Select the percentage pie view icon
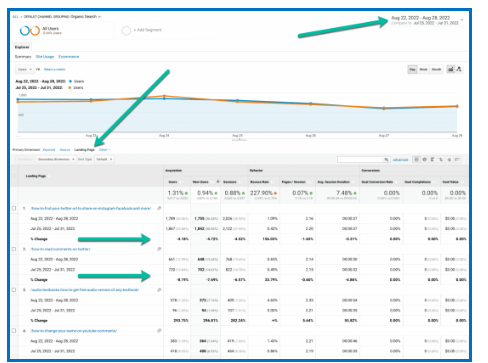The width and height of the screenshot is (488, 363). [x=424, y=160]
